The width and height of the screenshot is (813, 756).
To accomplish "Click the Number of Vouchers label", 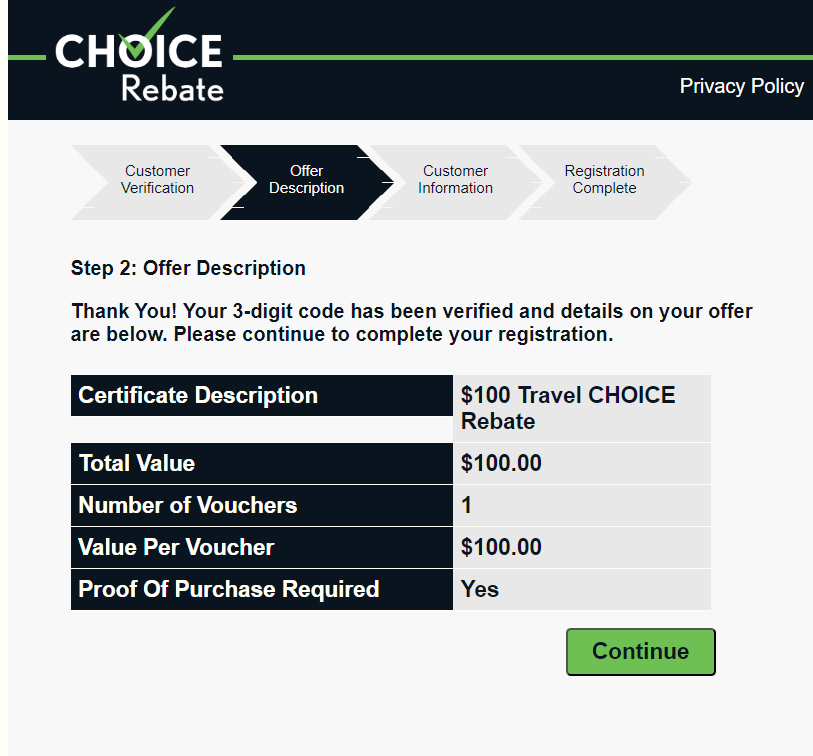I will [262, 506].
